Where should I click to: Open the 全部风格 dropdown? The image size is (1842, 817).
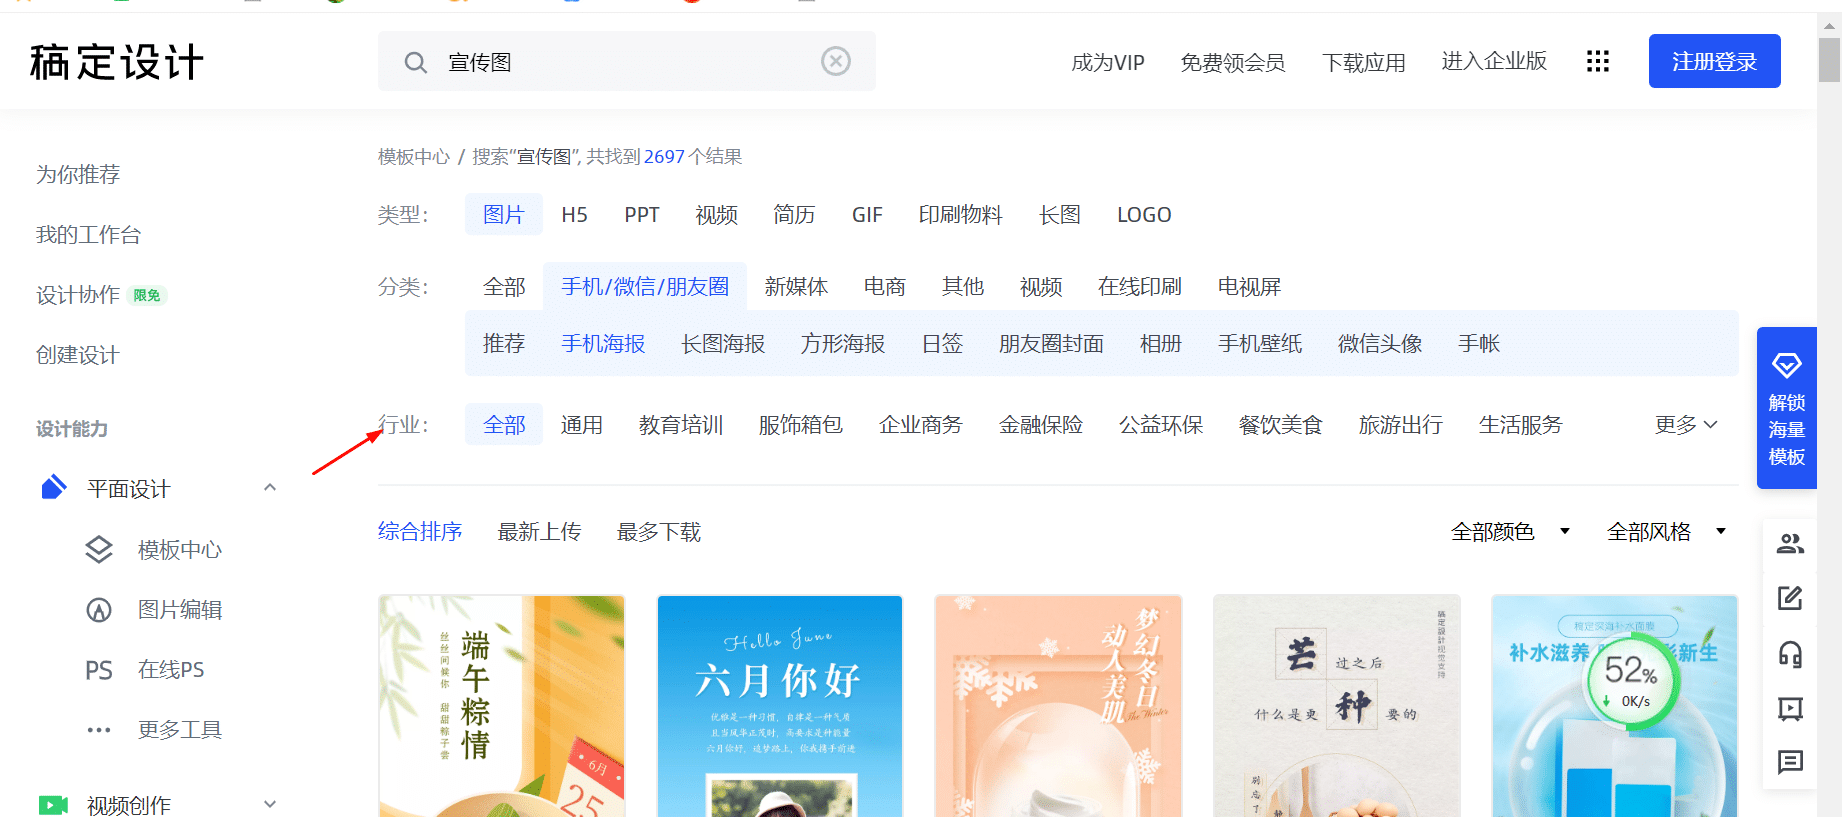(x=1666, y=531)
